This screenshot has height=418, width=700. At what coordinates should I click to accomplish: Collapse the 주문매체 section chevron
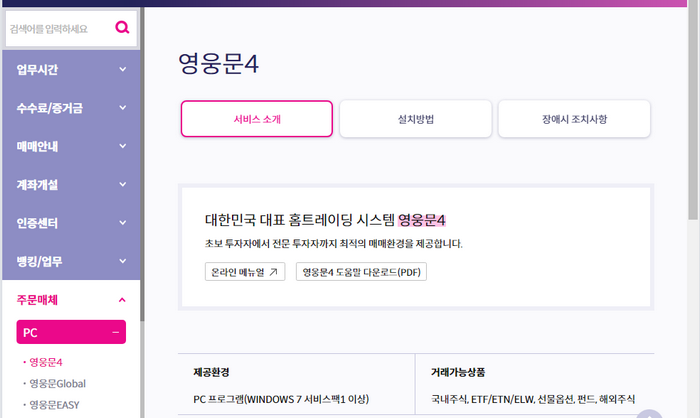coord(122,300)
